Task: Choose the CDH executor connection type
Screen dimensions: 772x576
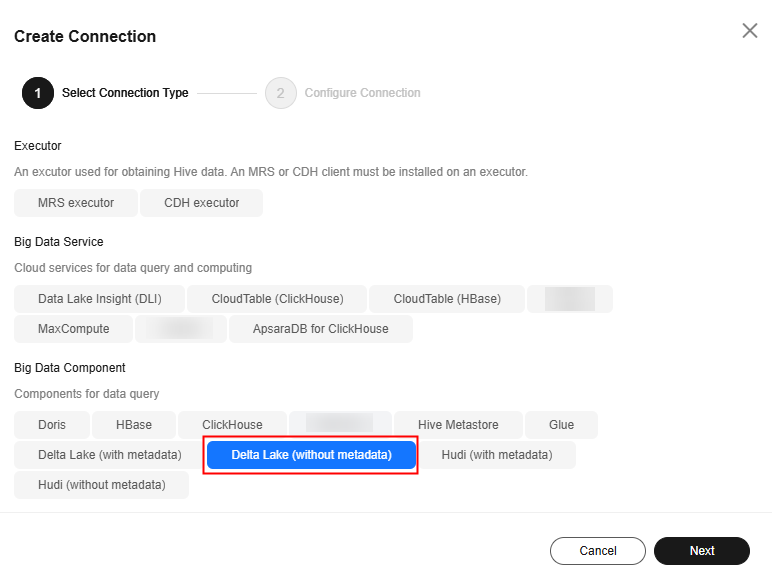Action: 201,203
